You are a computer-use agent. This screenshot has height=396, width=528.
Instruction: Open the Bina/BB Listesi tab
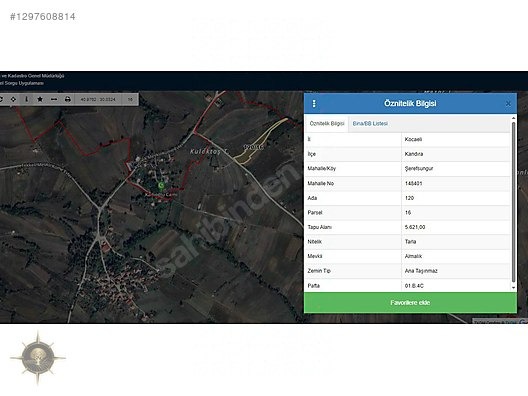click(x=370, y=124)
